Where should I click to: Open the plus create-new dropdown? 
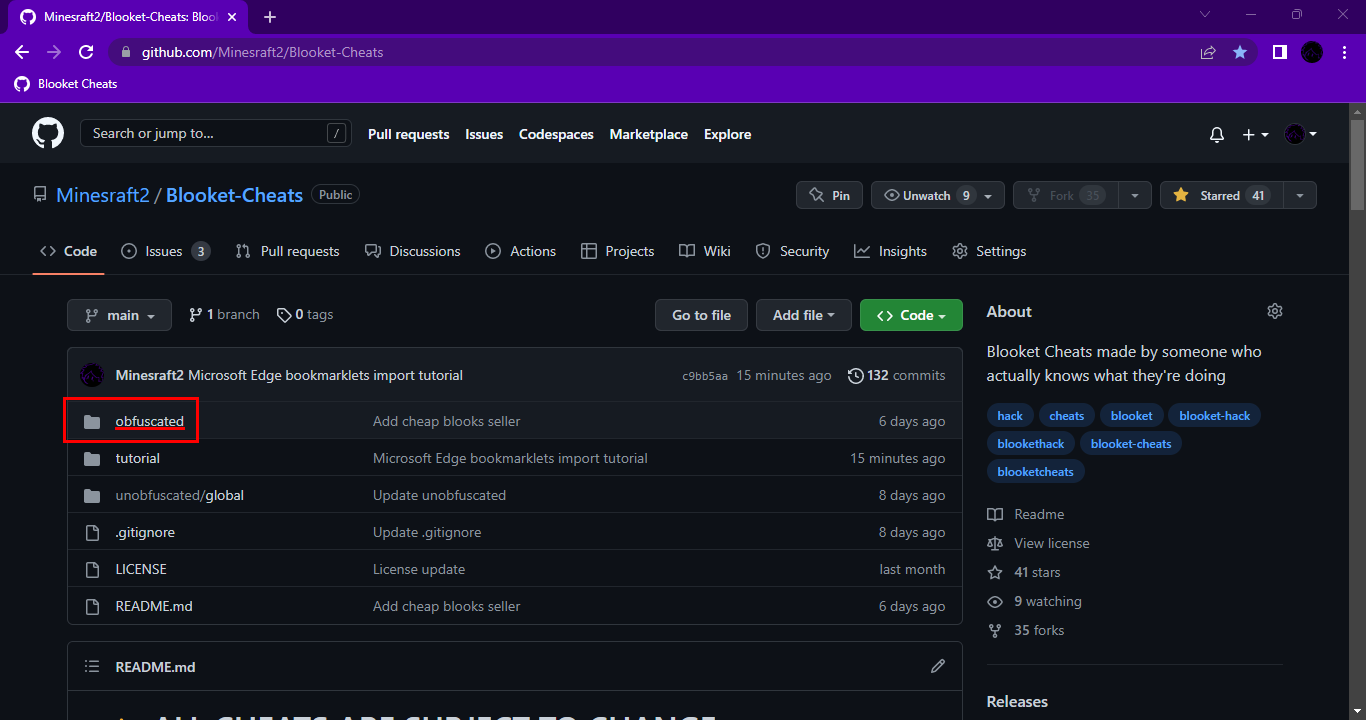(x=1255, y=134)
